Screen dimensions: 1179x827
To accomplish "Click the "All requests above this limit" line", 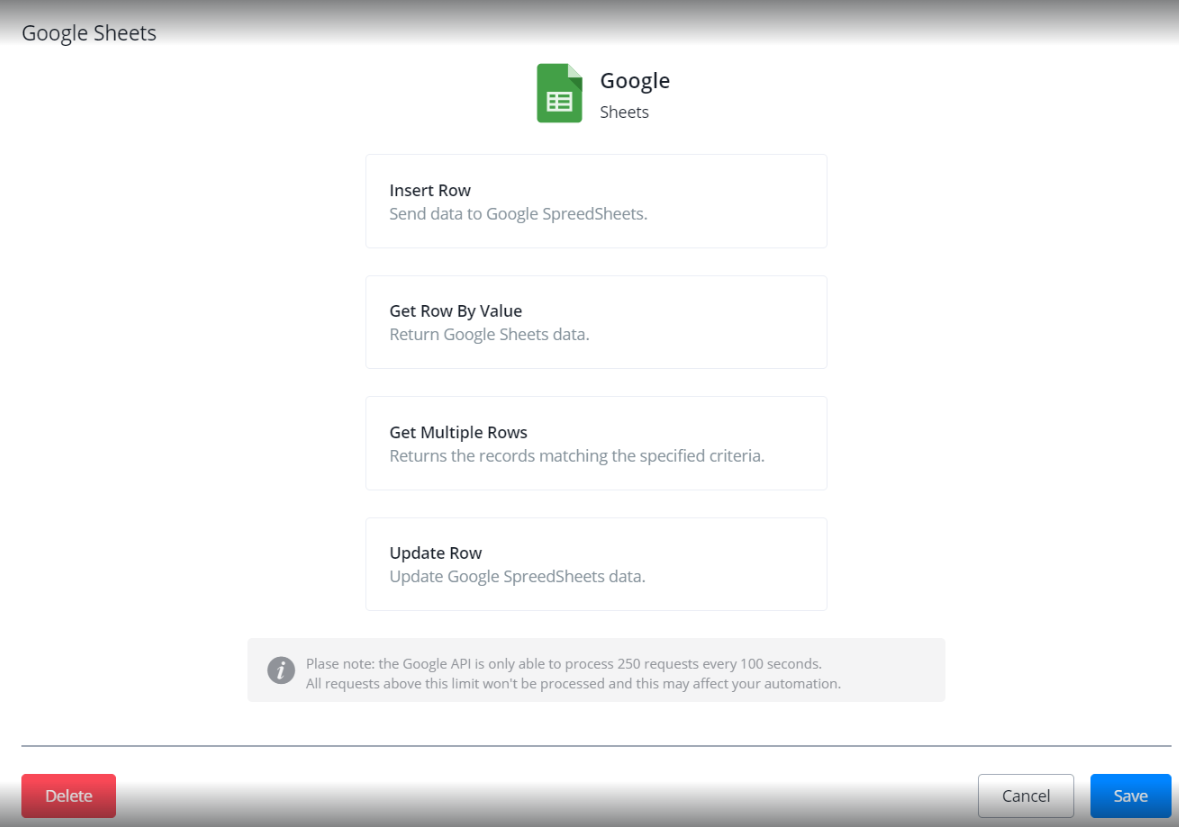I will tap(573, 684).
